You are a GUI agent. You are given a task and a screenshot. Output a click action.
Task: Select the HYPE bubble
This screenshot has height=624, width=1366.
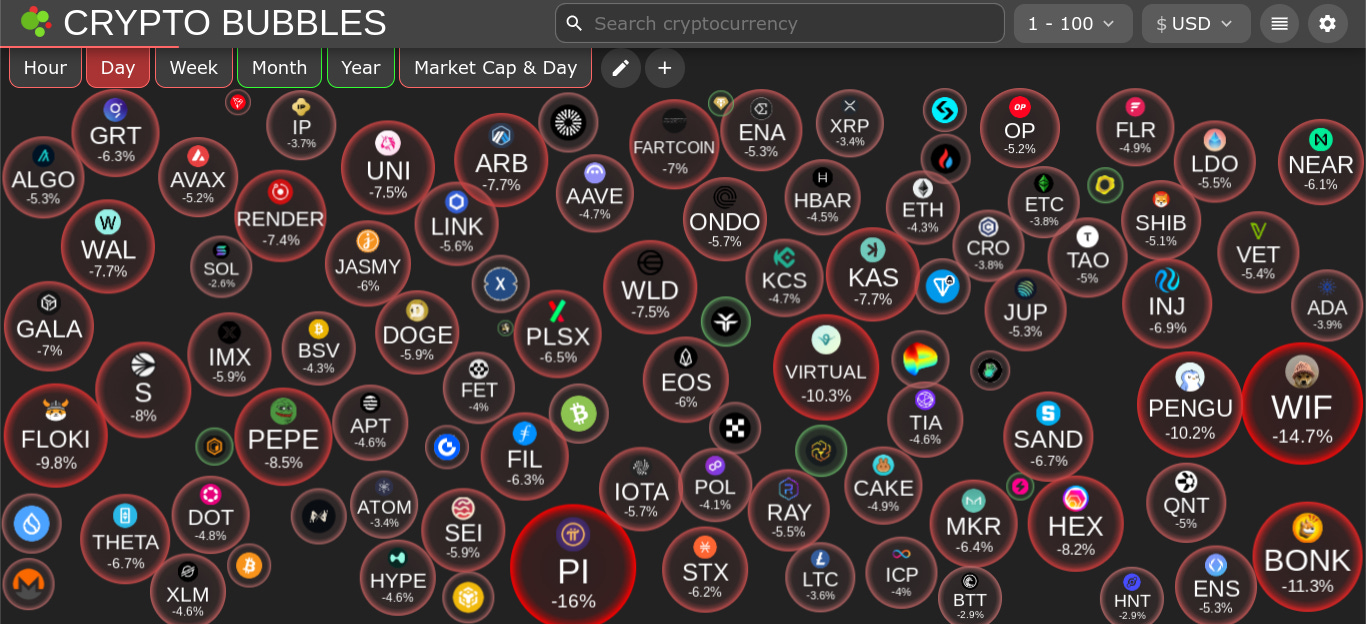click(398, 578)
